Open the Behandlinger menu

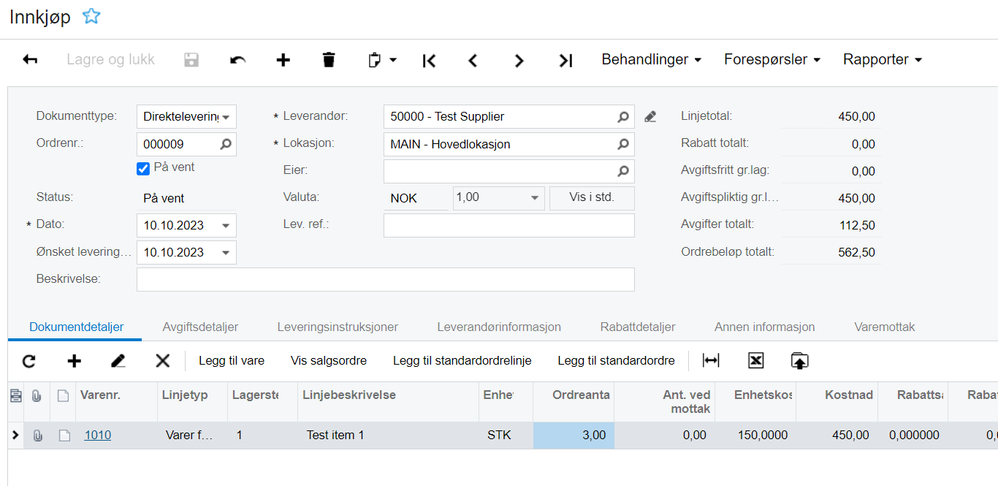(652, 60)
